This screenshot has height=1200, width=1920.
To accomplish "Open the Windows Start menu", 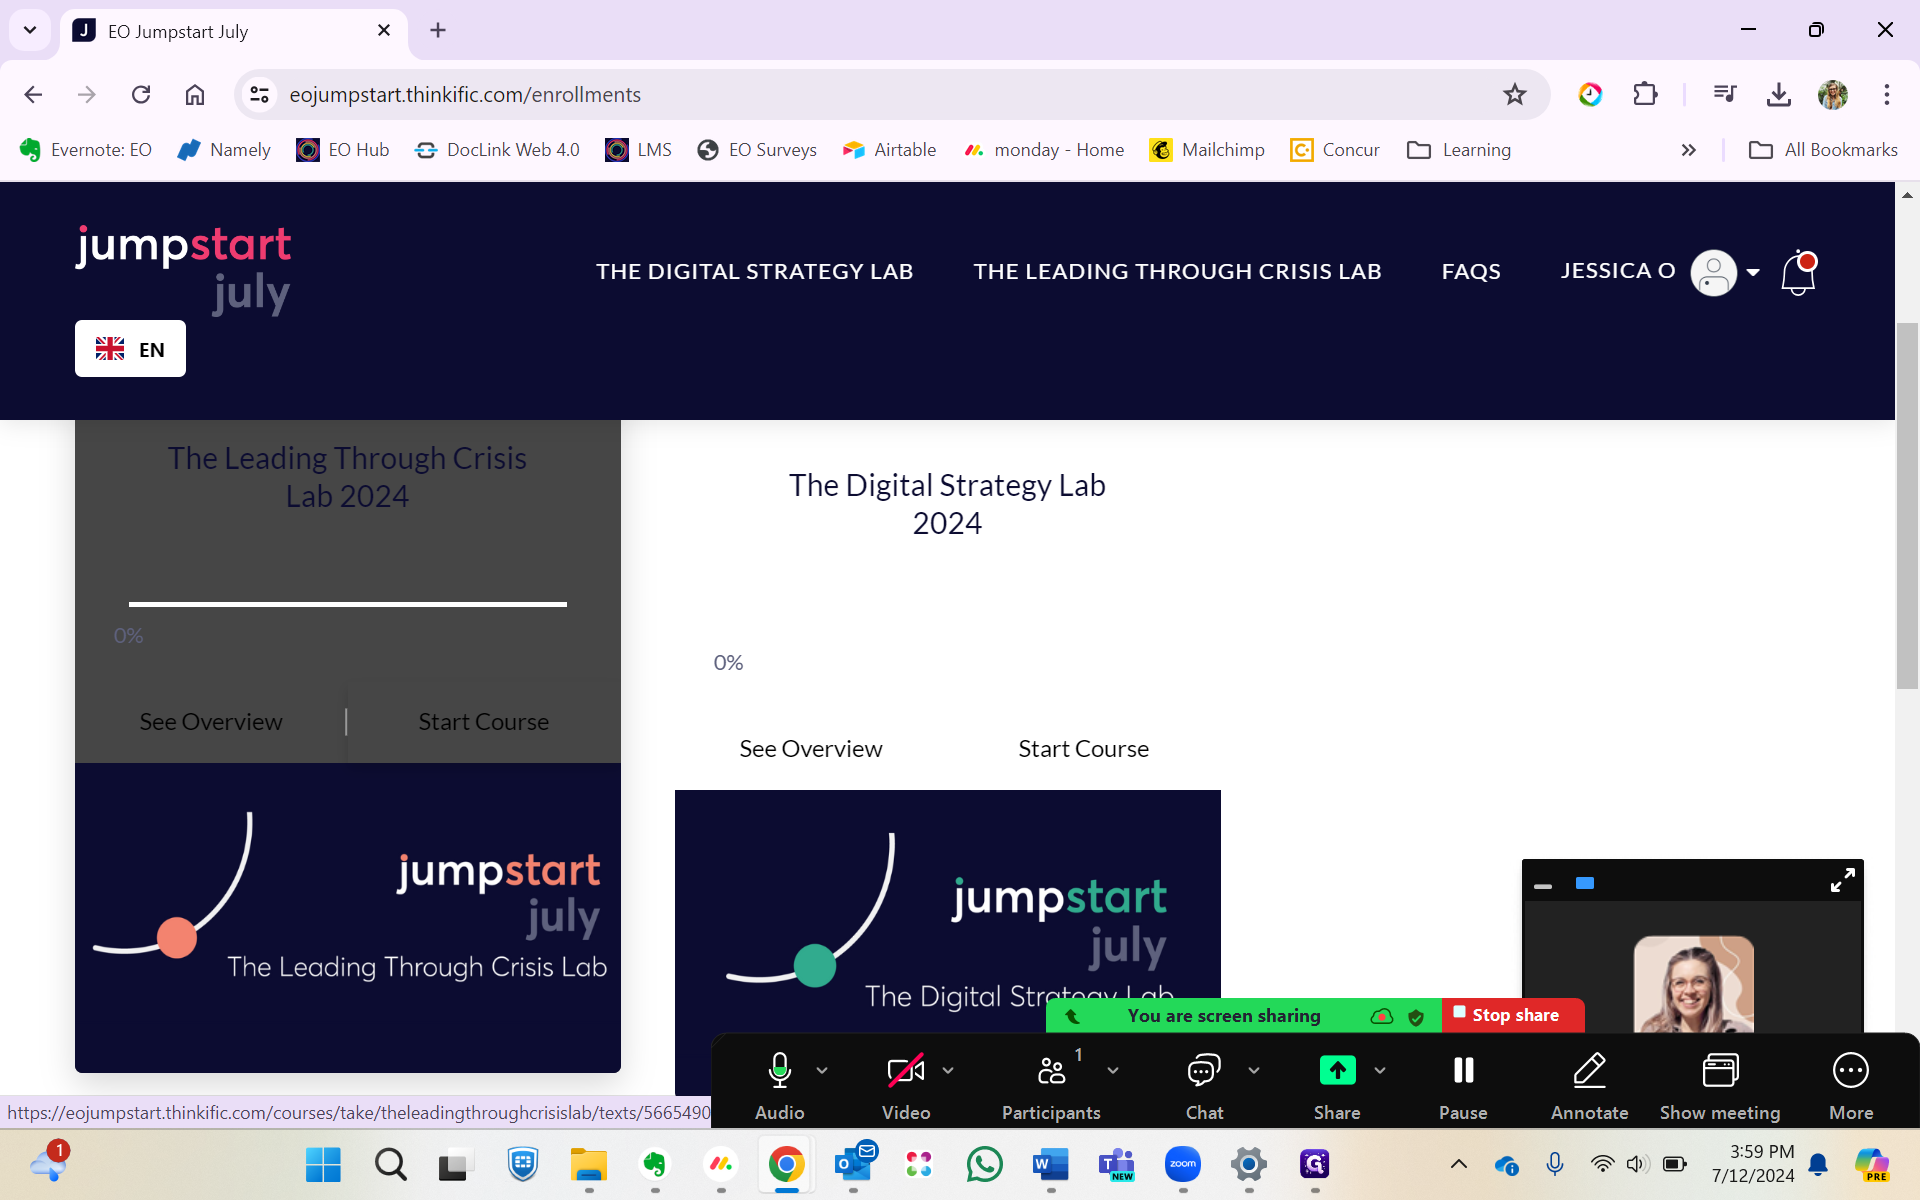I will 323,1164.
